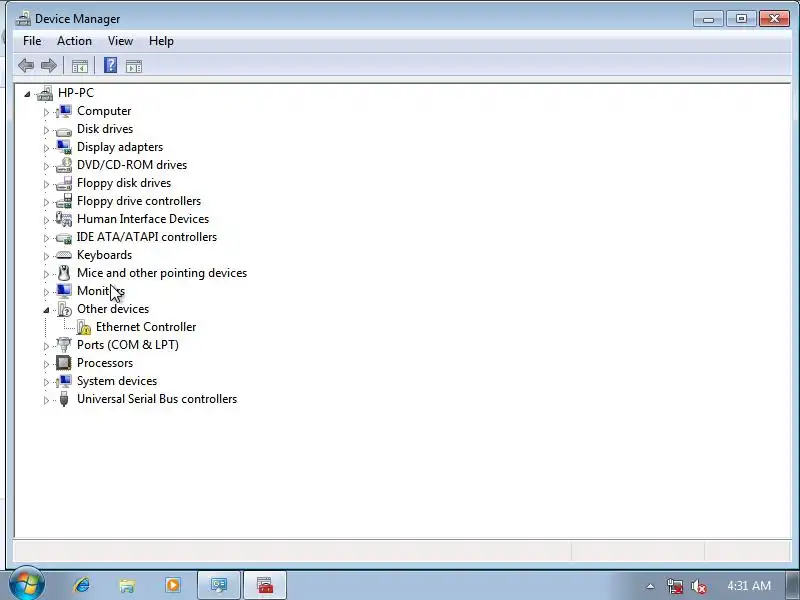
Task: Click the Ethernet Controller warning icon
Action: tap(84, 327)
